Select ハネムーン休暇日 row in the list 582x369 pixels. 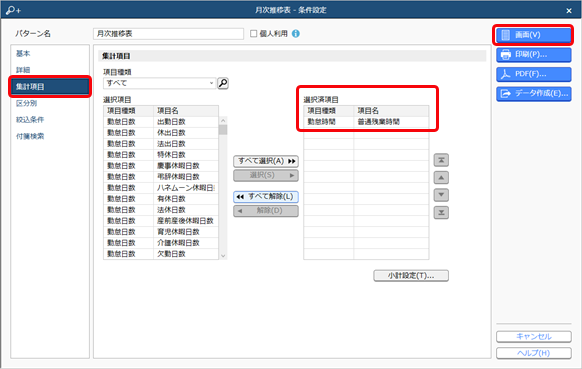pos(161,188)
